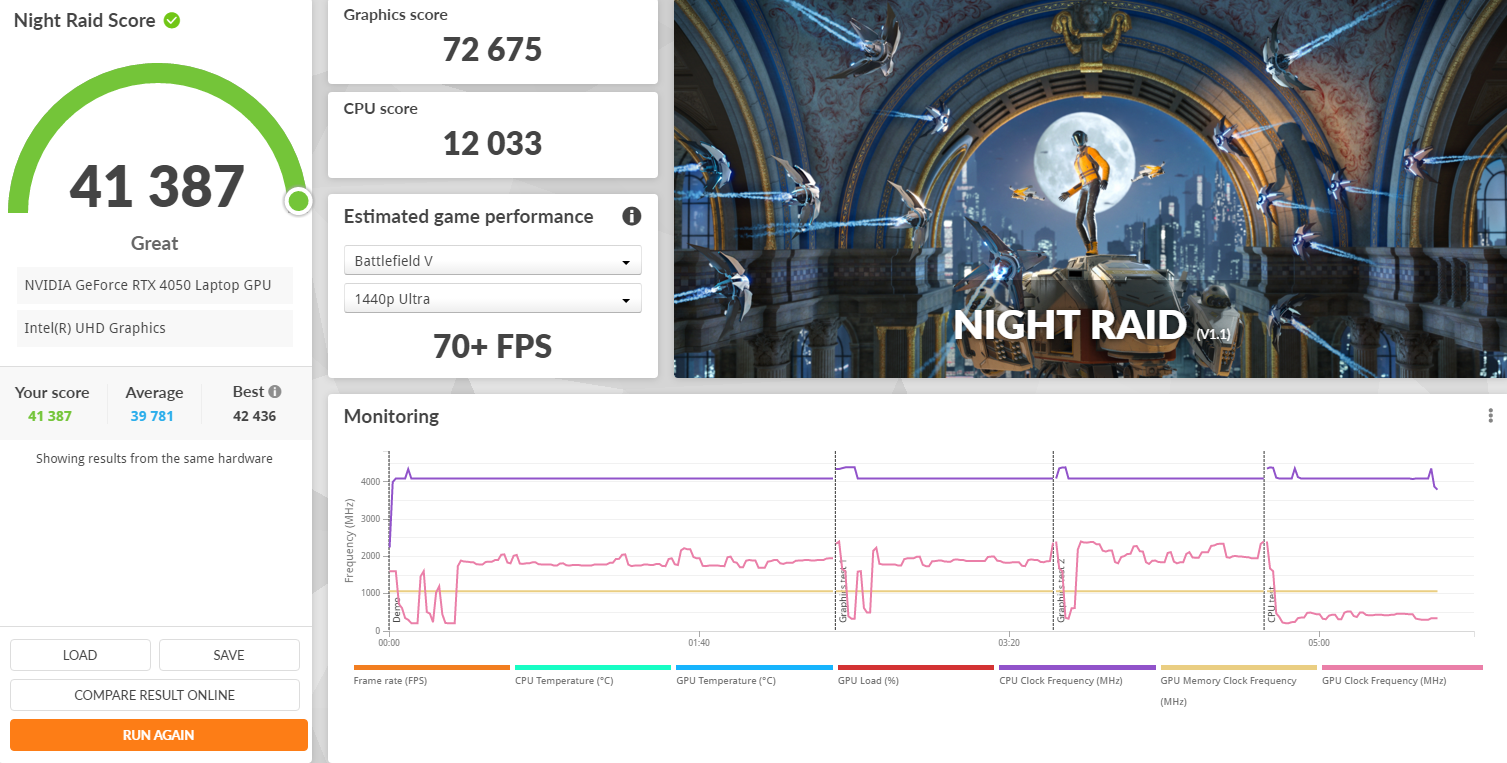Click Showing results from the same hardware

(x=155, y=459)
